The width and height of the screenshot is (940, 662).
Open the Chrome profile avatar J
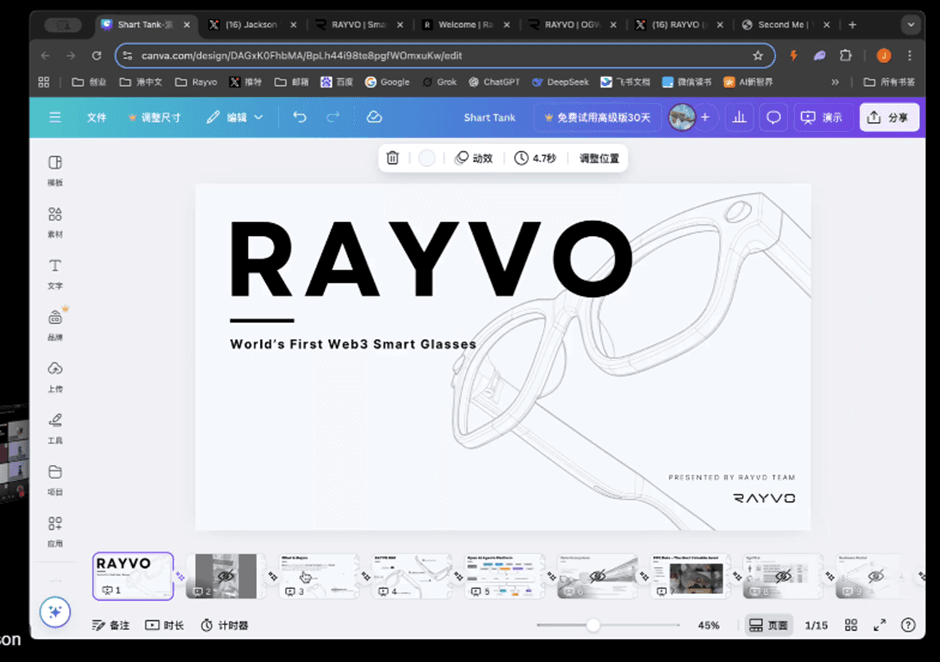884,56
